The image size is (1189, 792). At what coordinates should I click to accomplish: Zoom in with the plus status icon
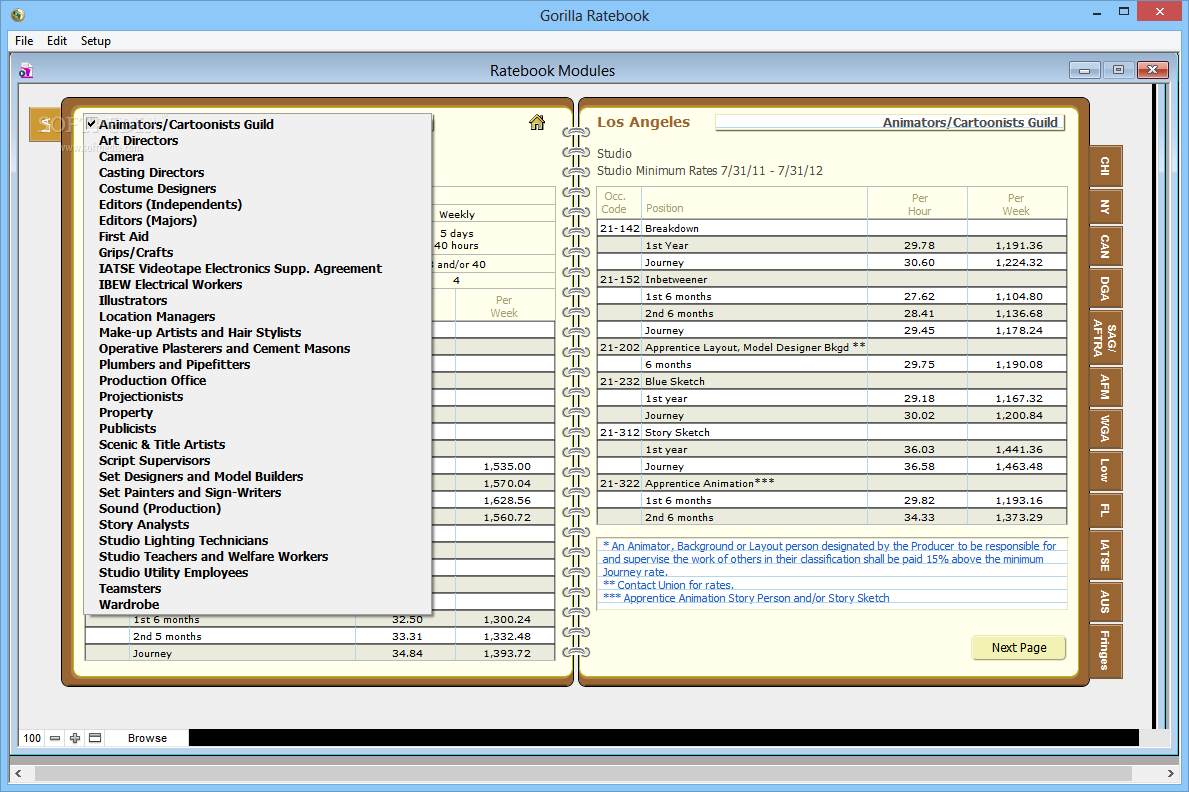(x=74, y=737)
